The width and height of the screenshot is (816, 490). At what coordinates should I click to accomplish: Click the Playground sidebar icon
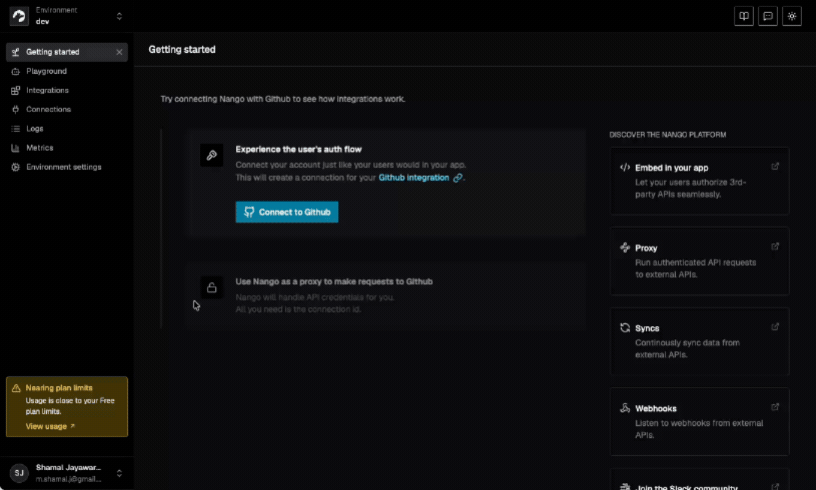coord(16,71)
